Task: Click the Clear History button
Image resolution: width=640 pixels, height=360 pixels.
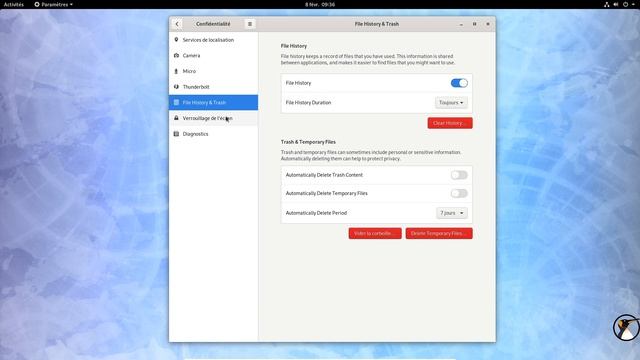Action: point(450,123)
